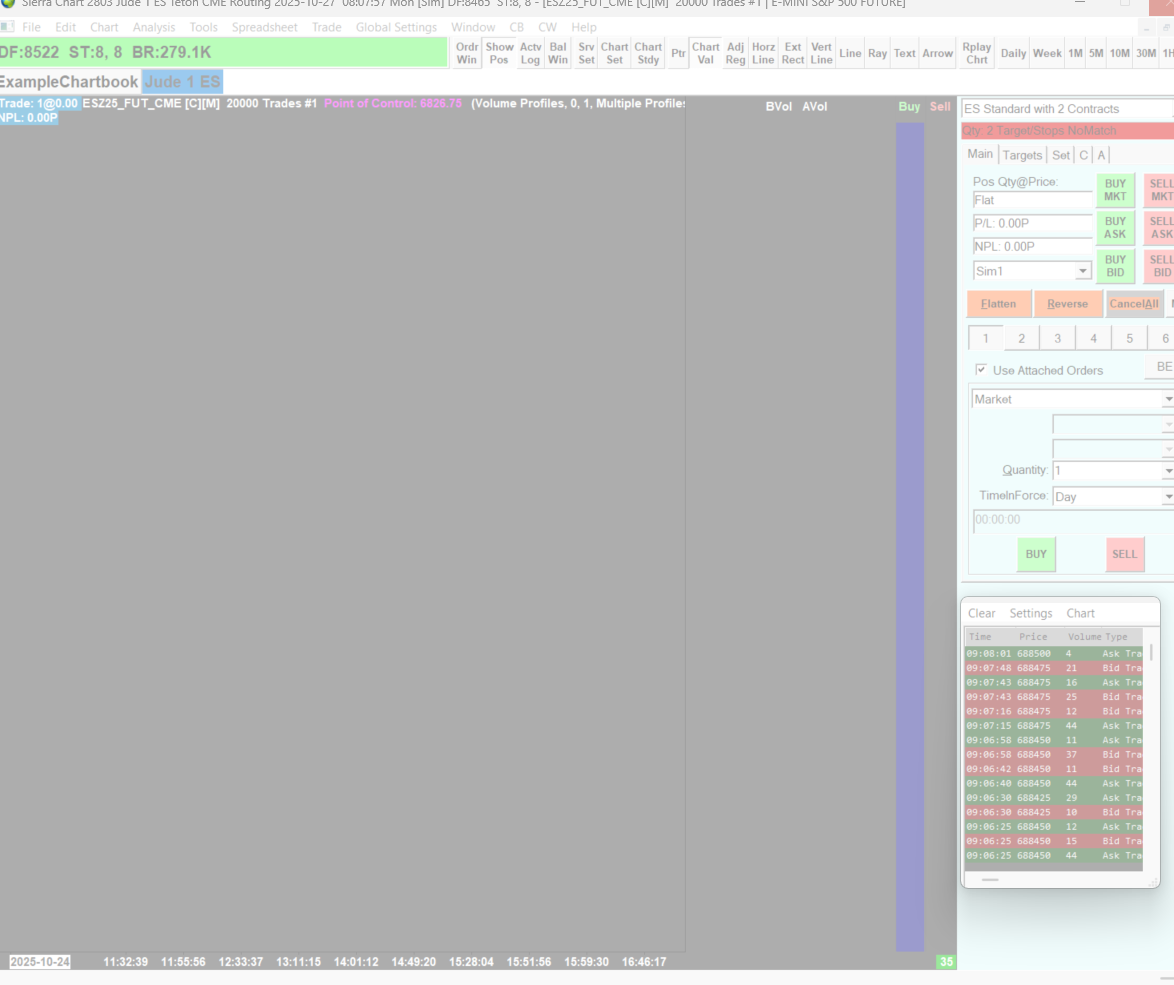Open the File menu
The height and width of the screenshot is (985, 1174).
(x=31, y=27)
